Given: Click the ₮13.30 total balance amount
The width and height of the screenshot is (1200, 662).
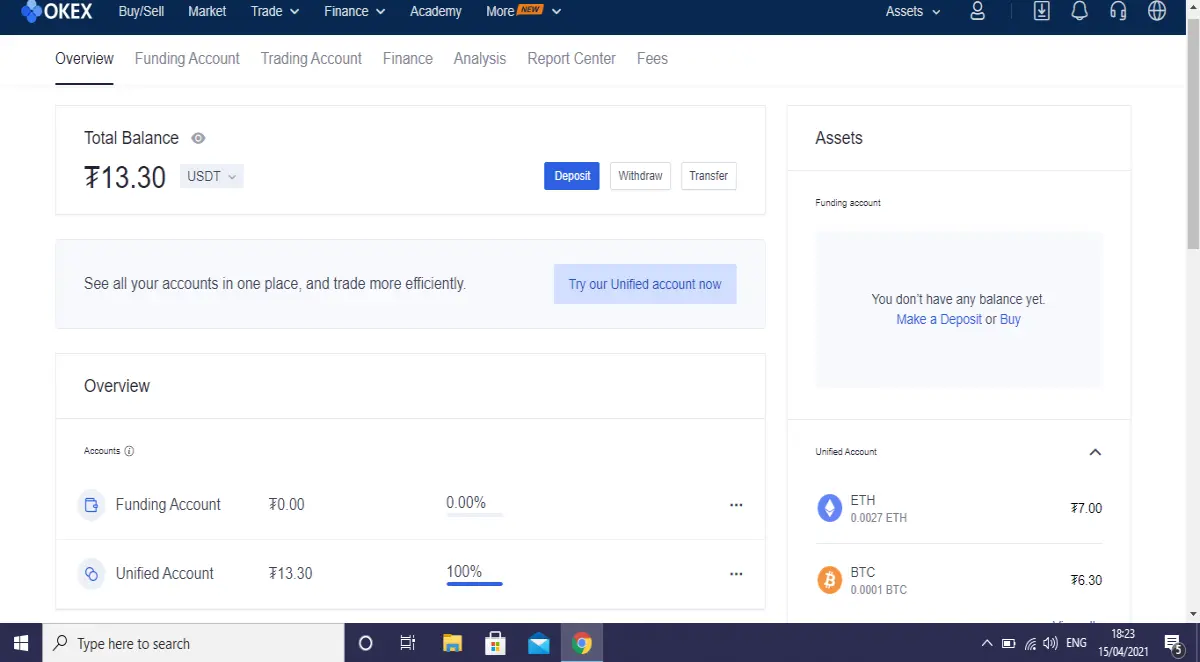Looking at the screenshot, I should (x=125, y=177).
